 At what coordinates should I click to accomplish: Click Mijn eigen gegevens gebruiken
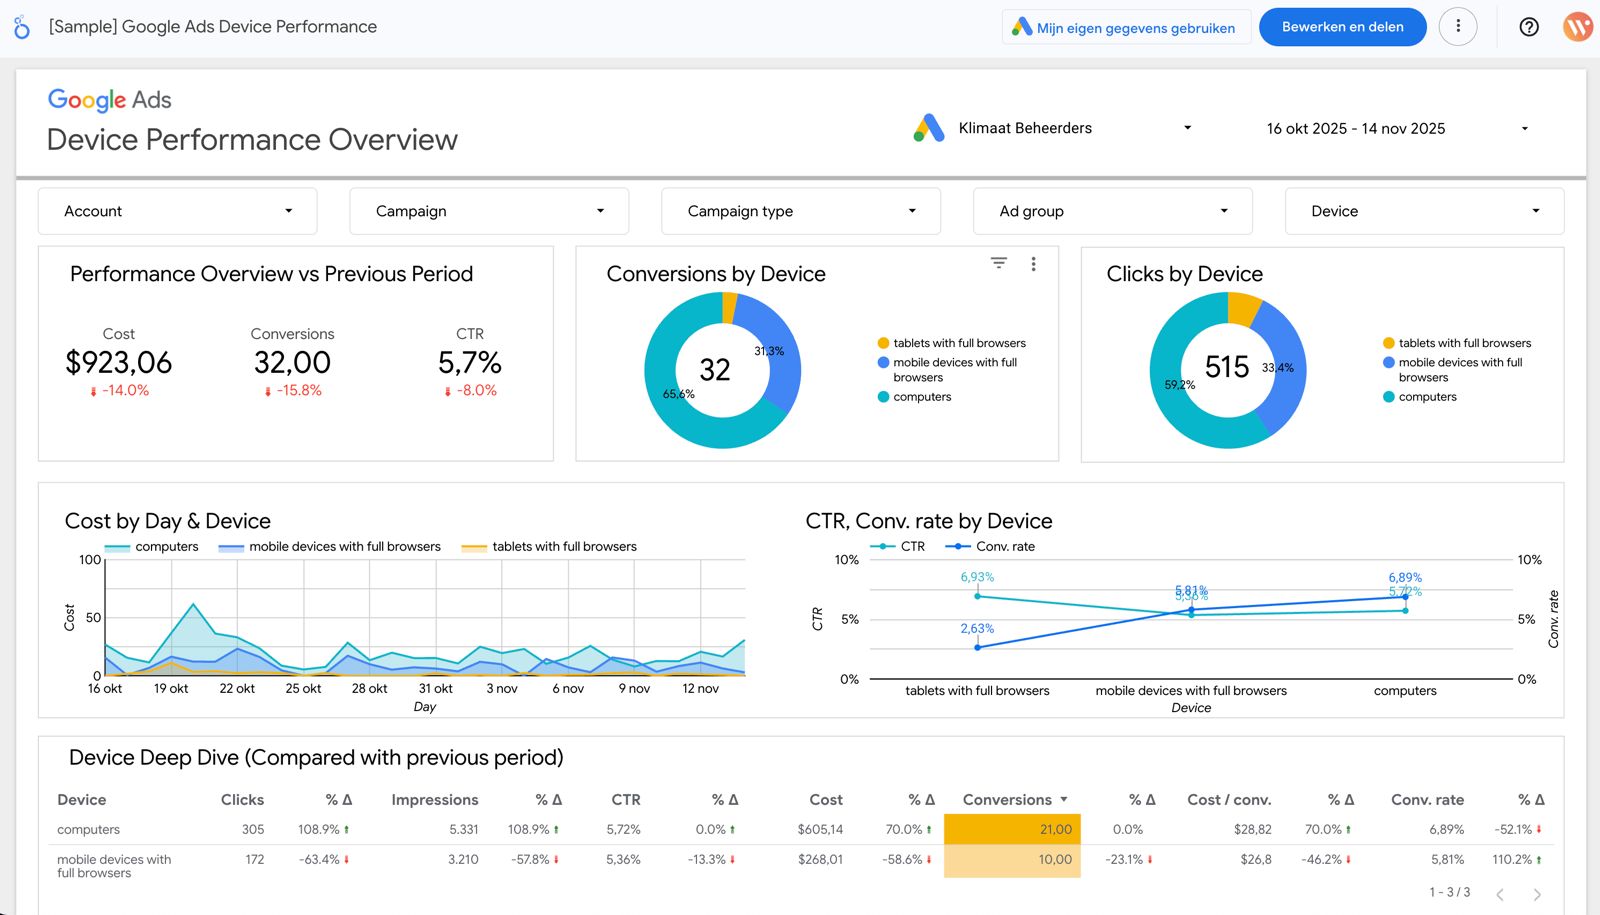1126,27
